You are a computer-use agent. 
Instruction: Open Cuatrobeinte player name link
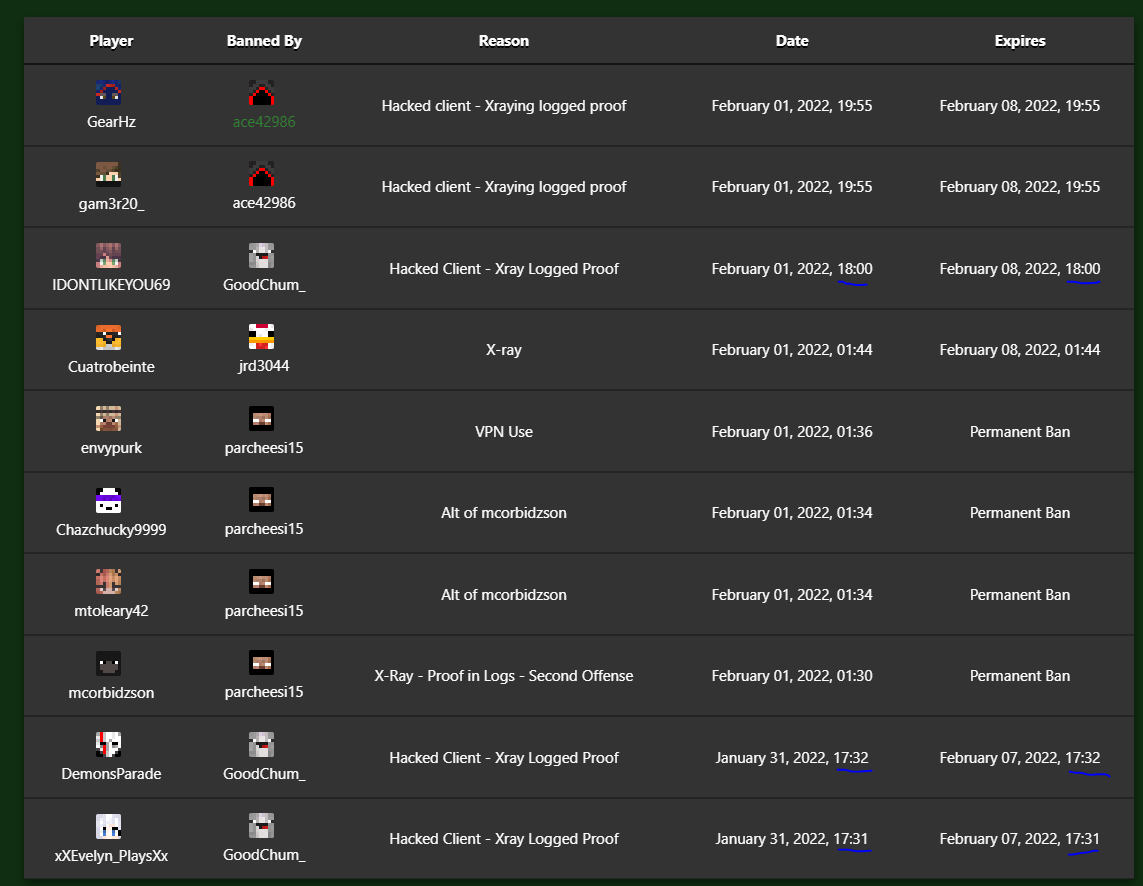coord(112,367)
